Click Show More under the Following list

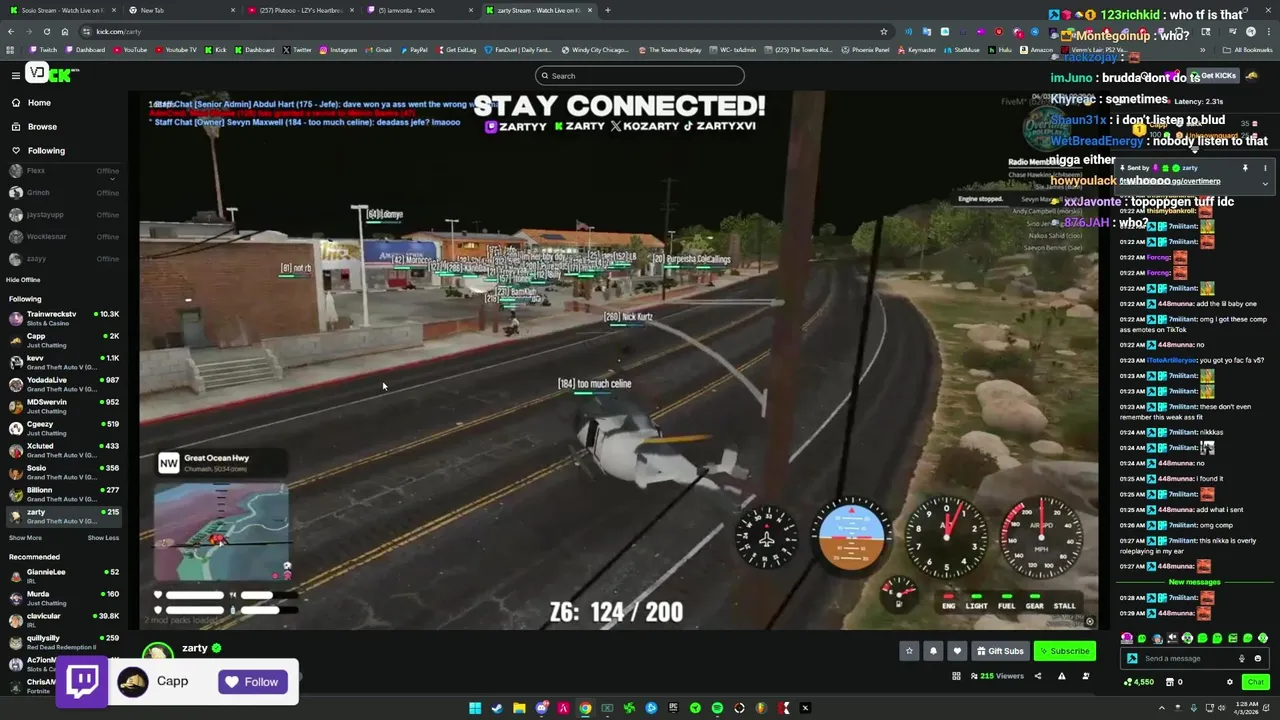(25, 538)
